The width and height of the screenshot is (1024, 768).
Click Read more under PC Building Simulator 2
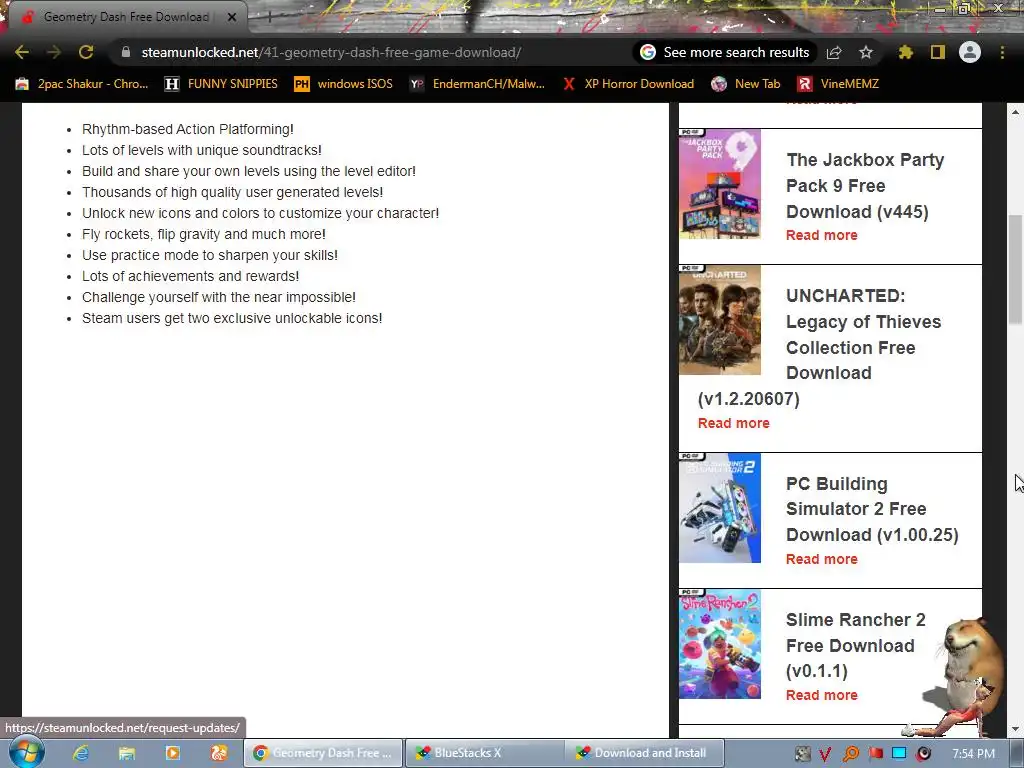point(822,559)
